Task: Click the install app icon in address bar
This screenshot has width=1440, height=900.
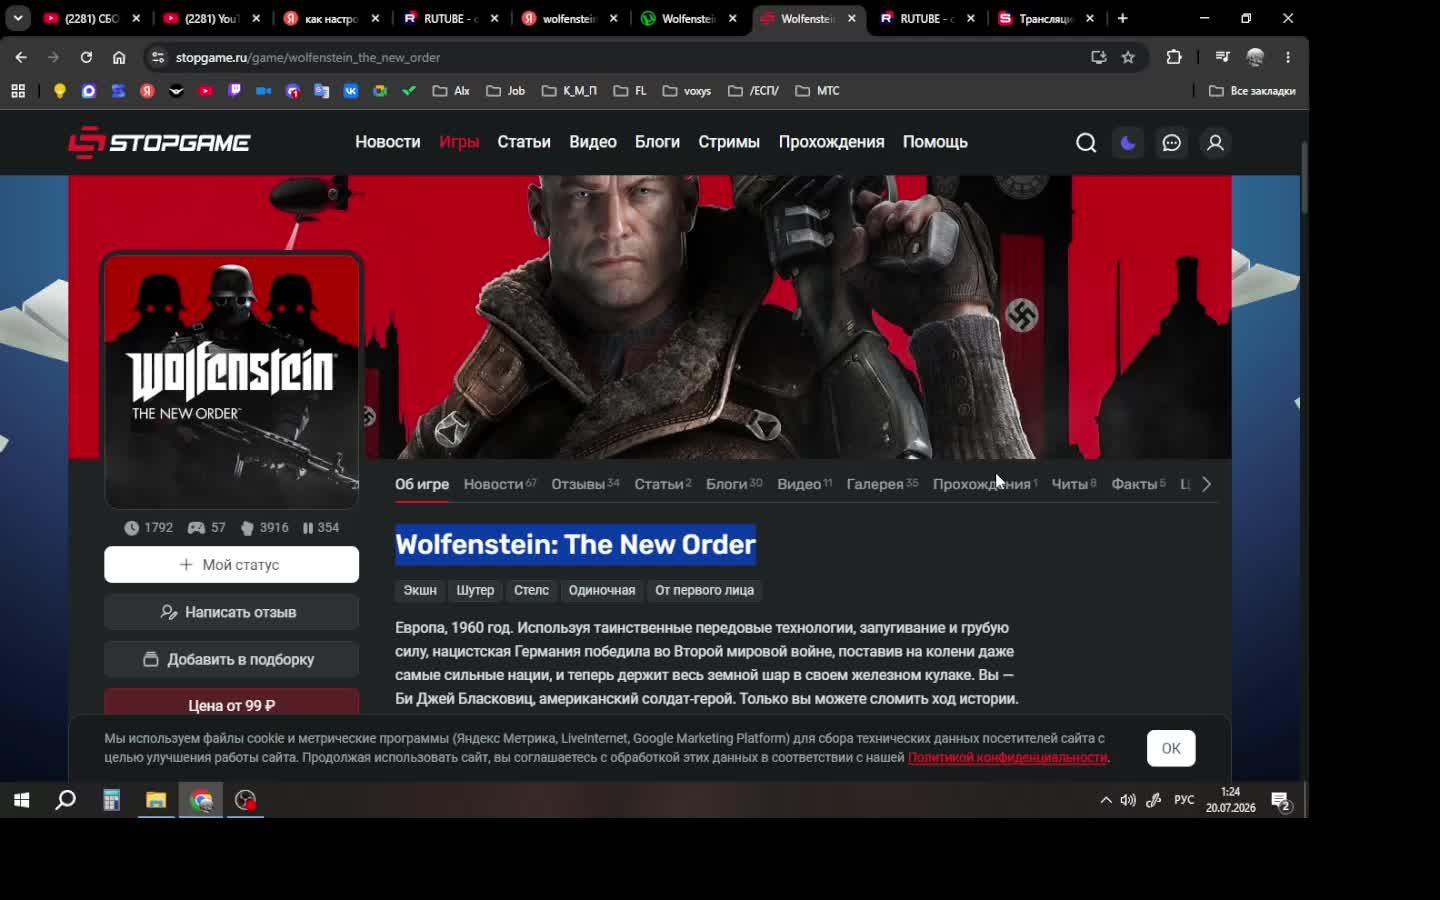Action: point(1099,57)
